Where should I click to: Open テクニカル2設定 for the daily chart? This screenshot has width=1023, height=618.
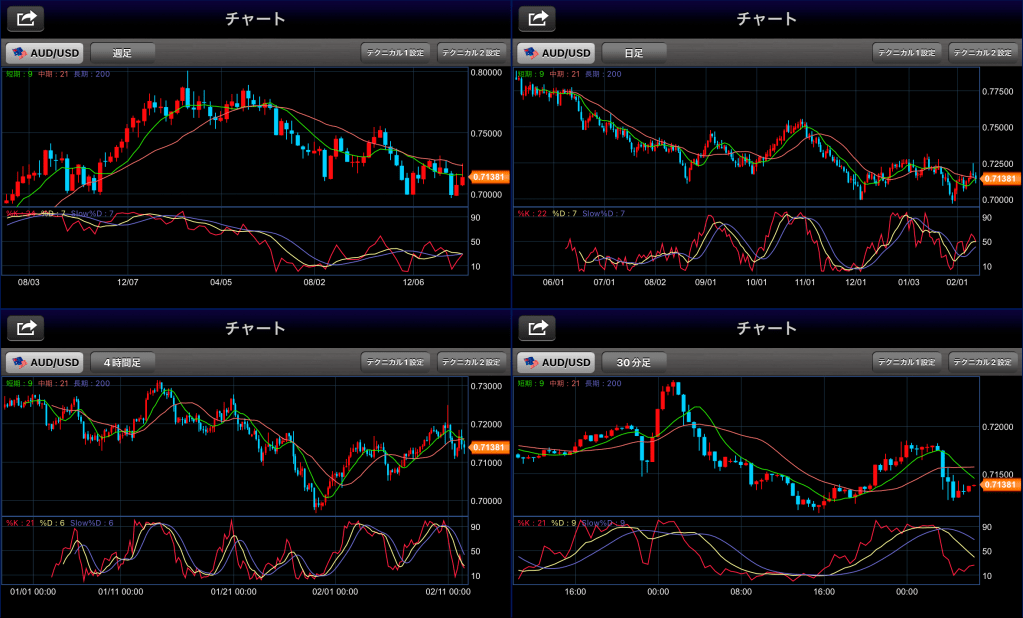985,52
